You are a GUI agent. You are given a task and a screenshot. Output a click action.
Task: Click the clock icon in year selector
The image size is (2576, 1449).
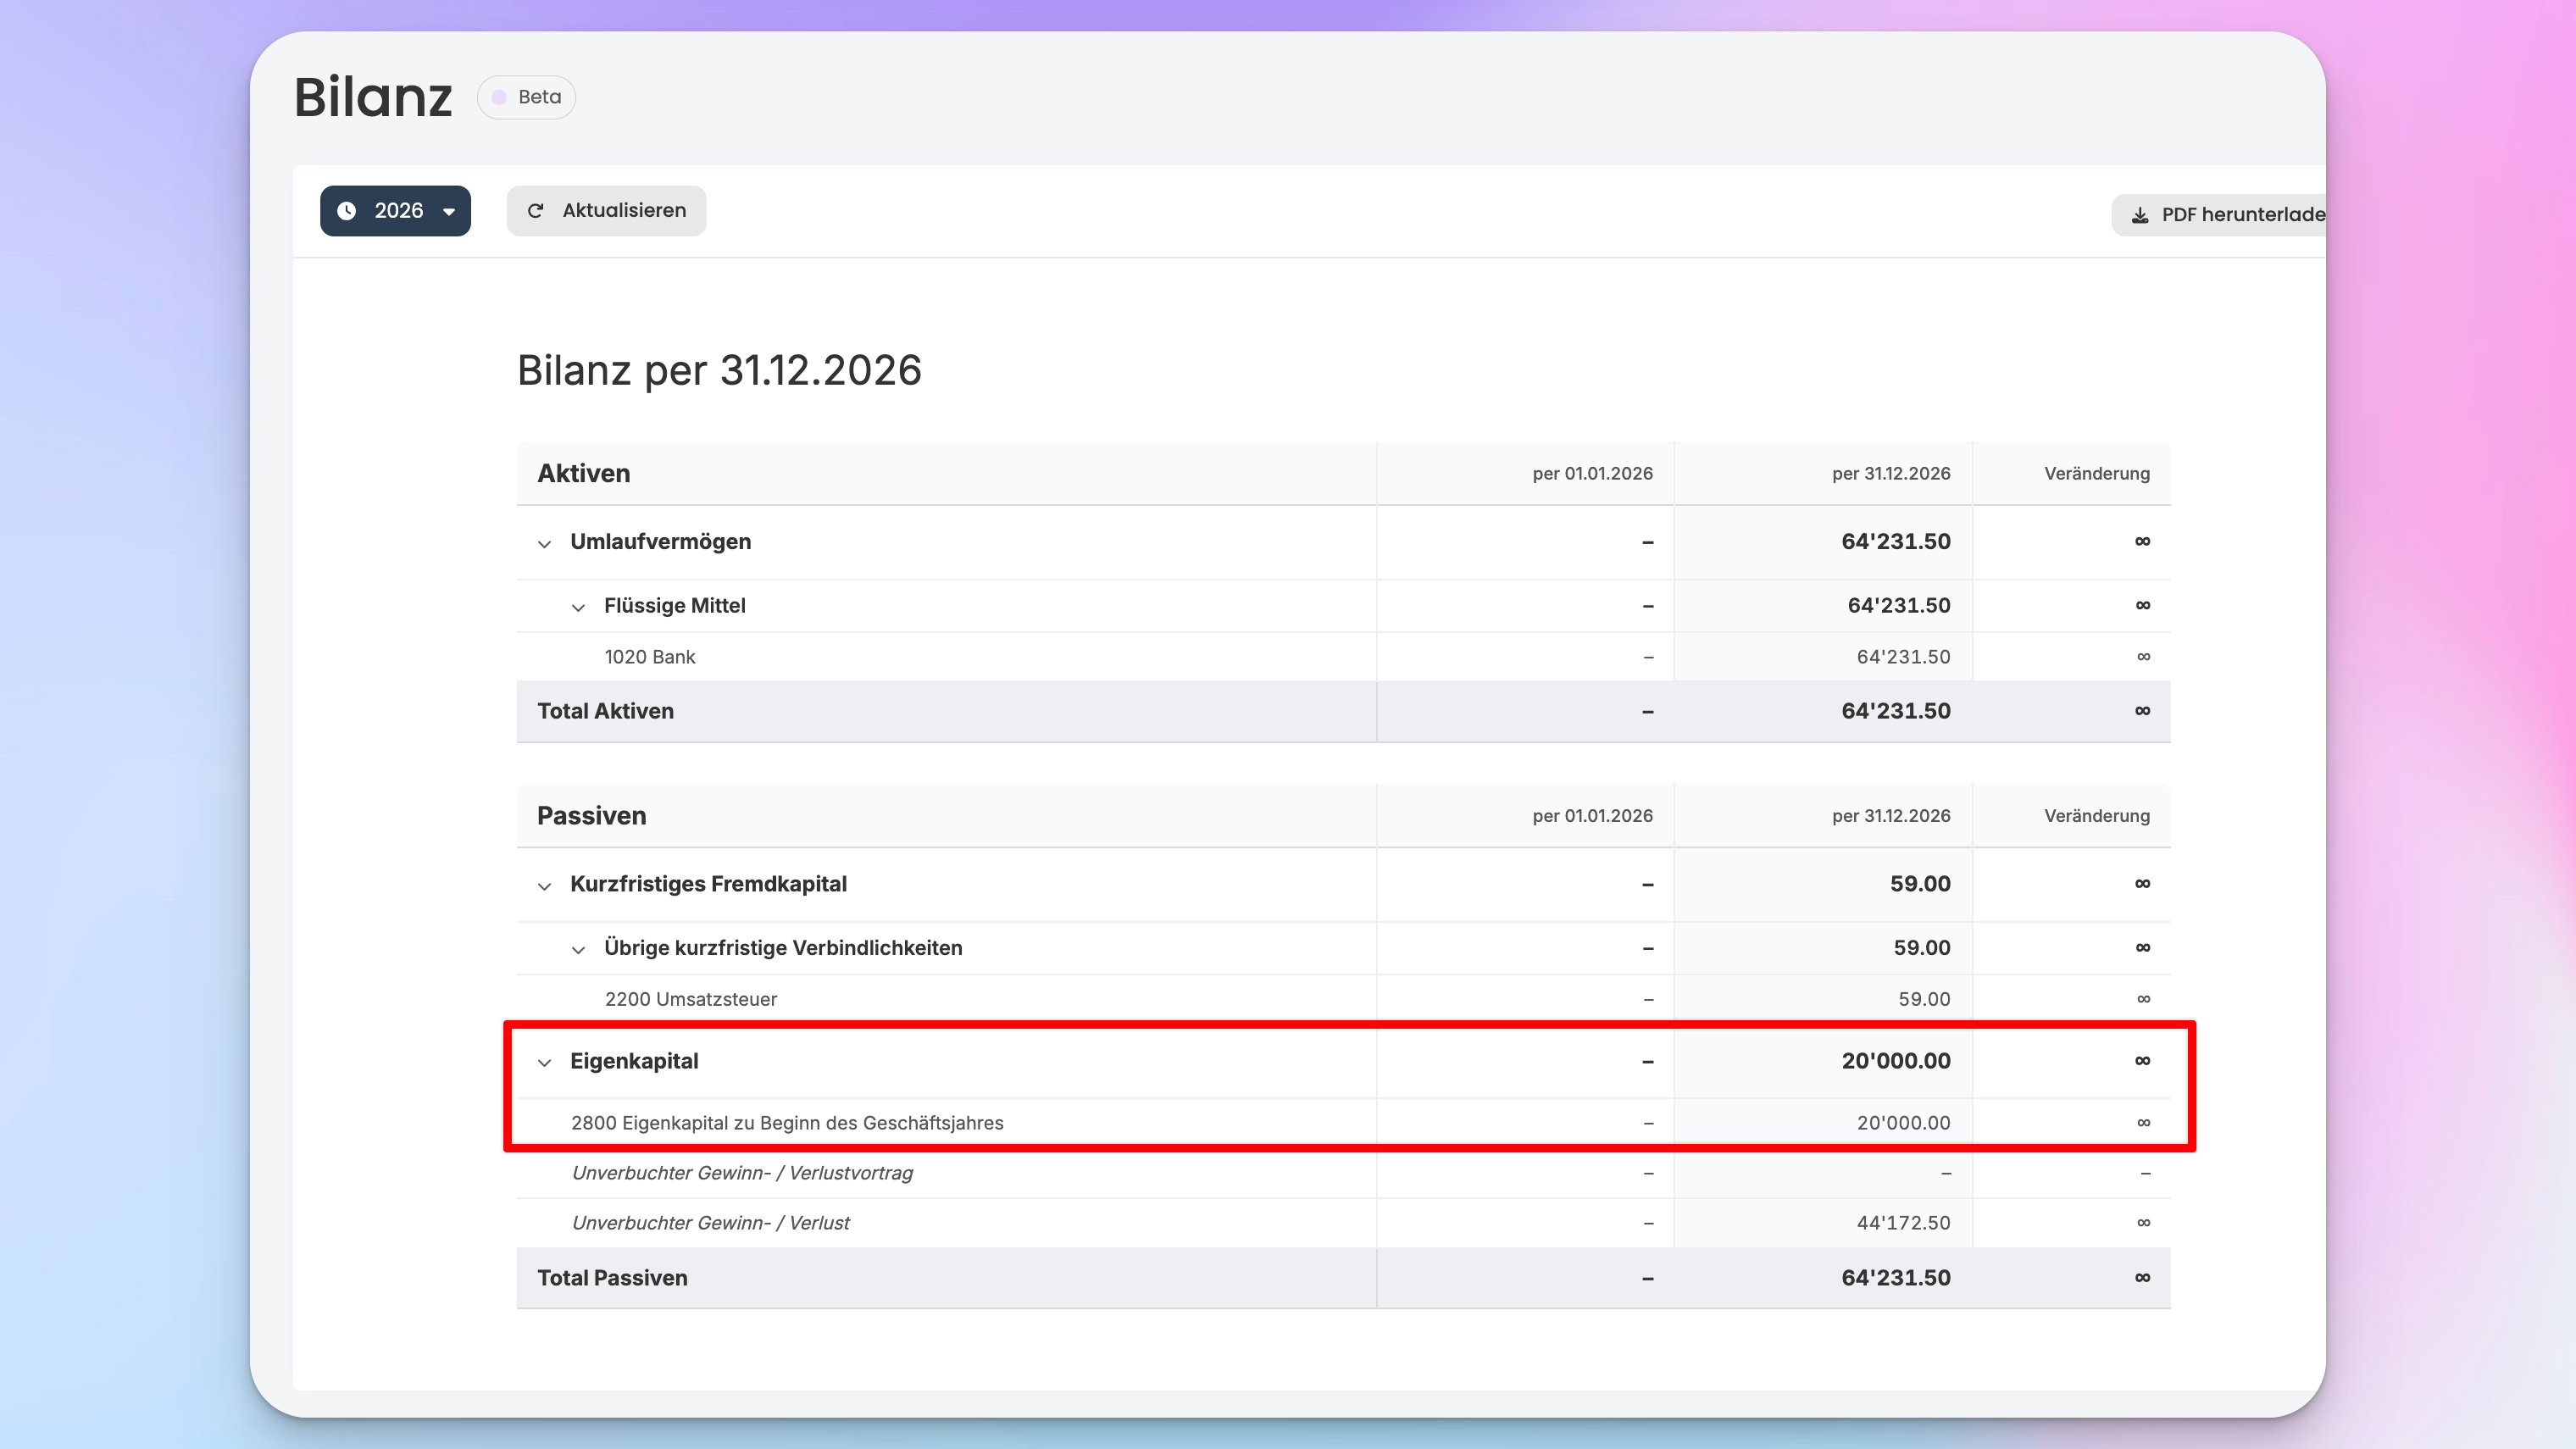point(346,211)
